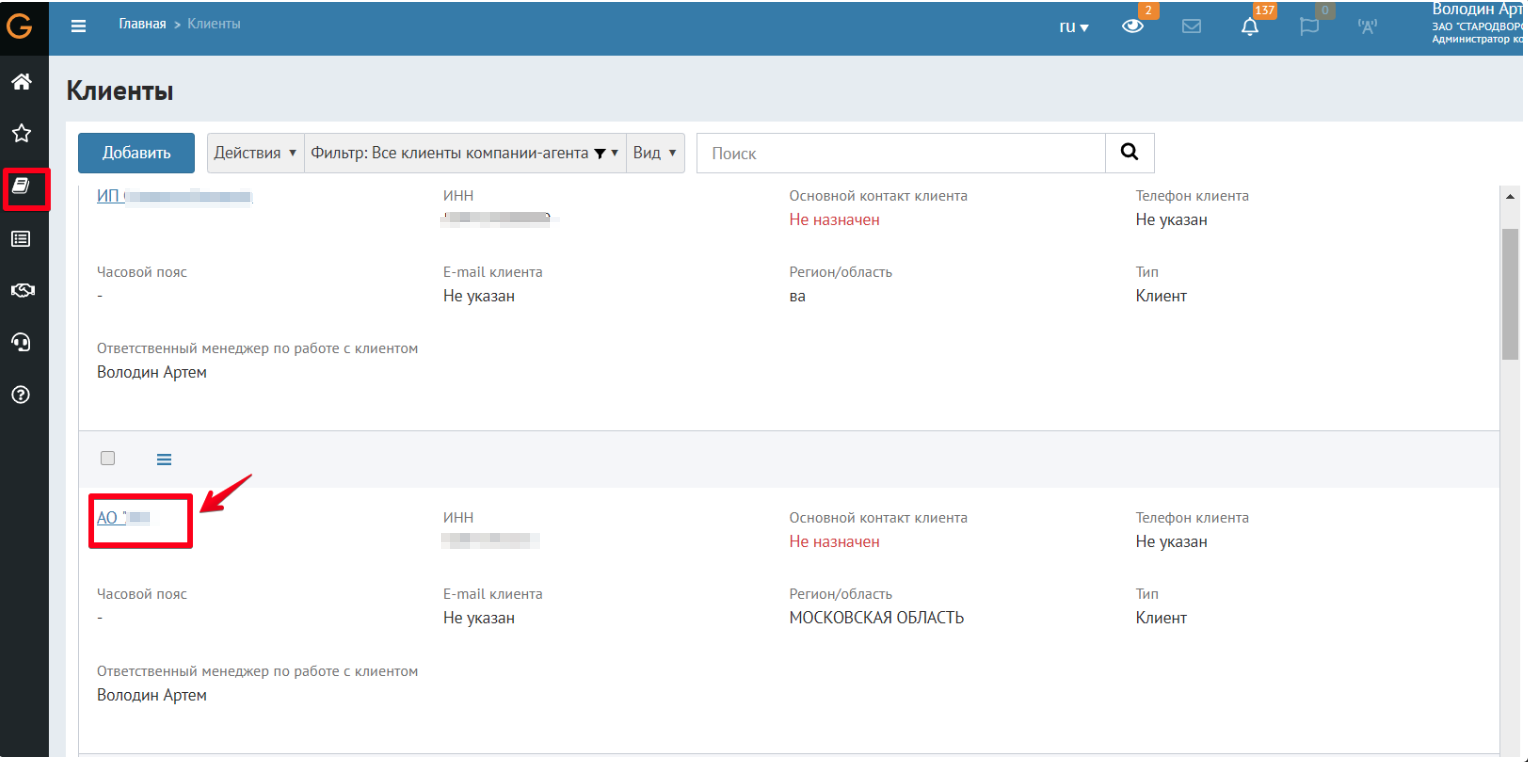The width and height of the screenshot is (1528, 762).
Task: Click the eye icon with badge 2
Action: tap(1132, 27)
